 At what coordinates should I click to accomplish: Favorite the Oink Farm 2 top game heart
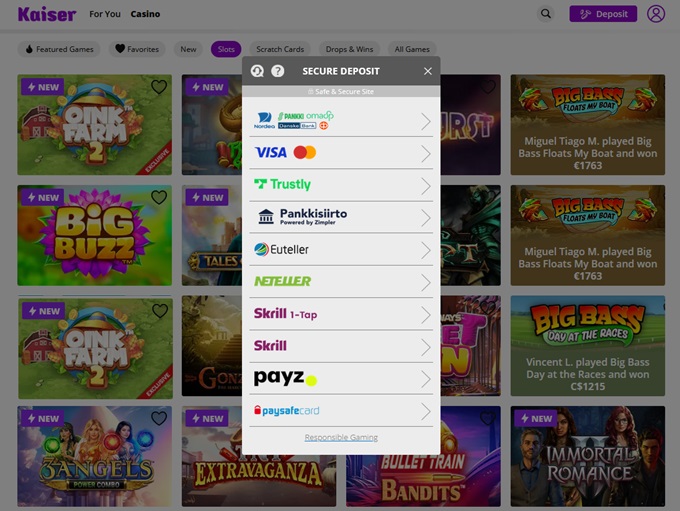(x=159, y=87)
